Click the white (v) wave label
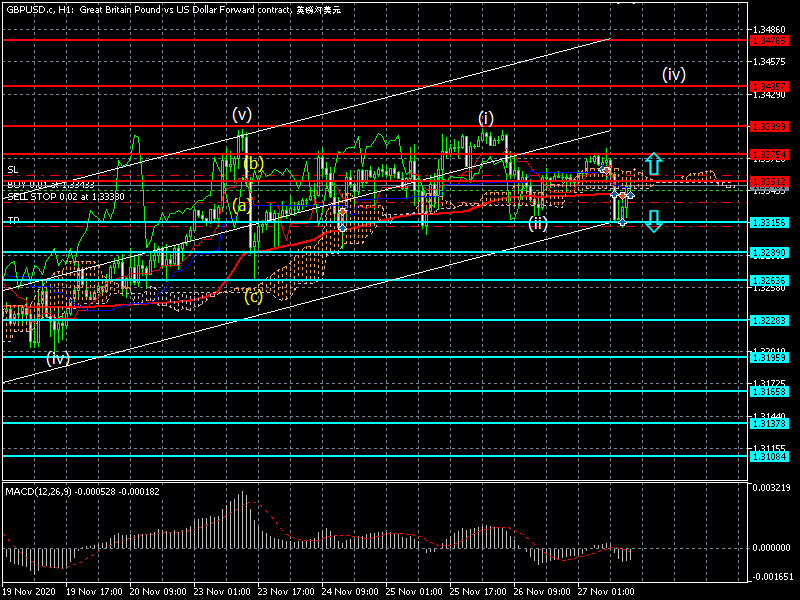Image resolution: width=800 pixels, height=600 pixels. click(241, 113)
